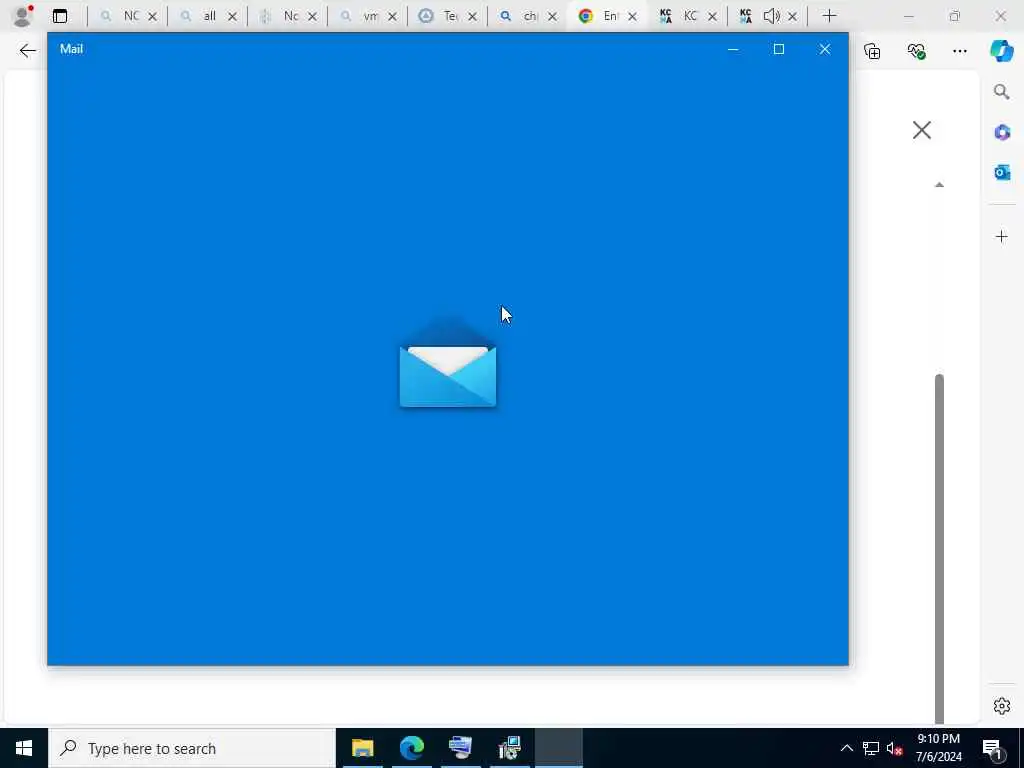
Task: Open the setup tools icon in taskbar
Action: tap(509, 748)
